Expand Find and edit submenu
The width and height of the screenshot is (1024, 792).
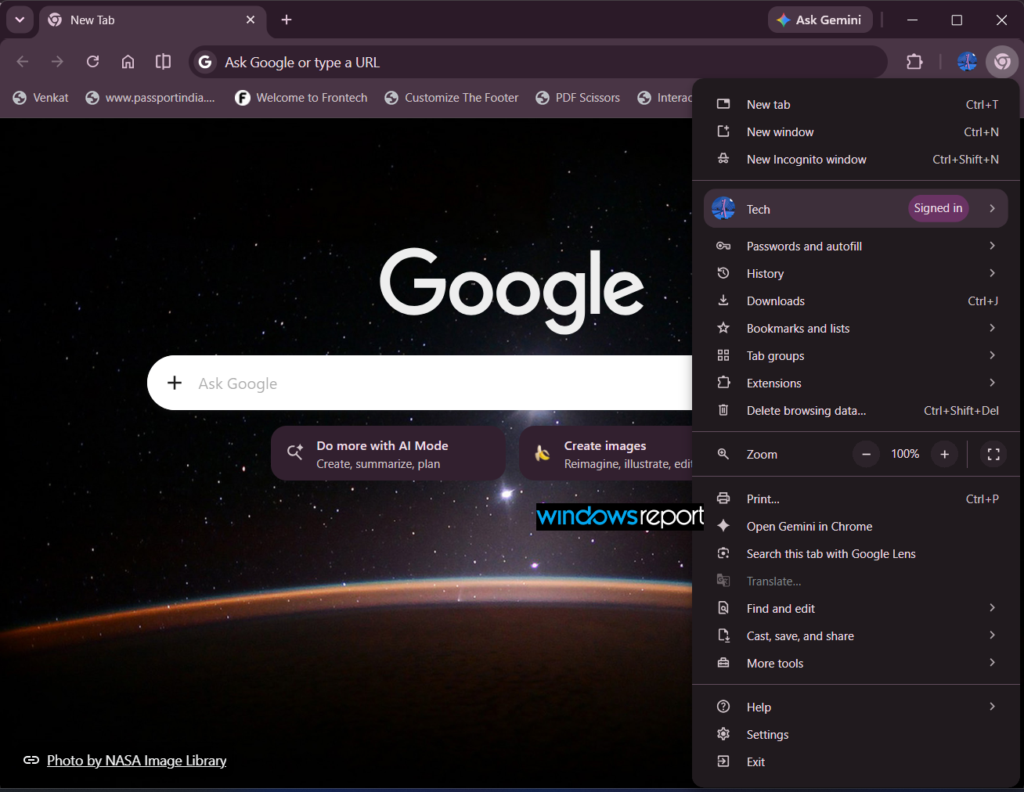[856, 609]
